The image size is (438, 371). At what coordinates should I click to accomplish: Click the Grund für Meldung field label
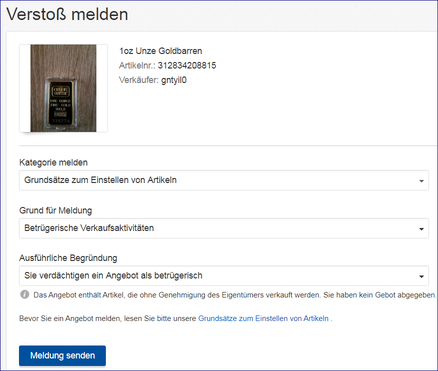tap(56, 211)
